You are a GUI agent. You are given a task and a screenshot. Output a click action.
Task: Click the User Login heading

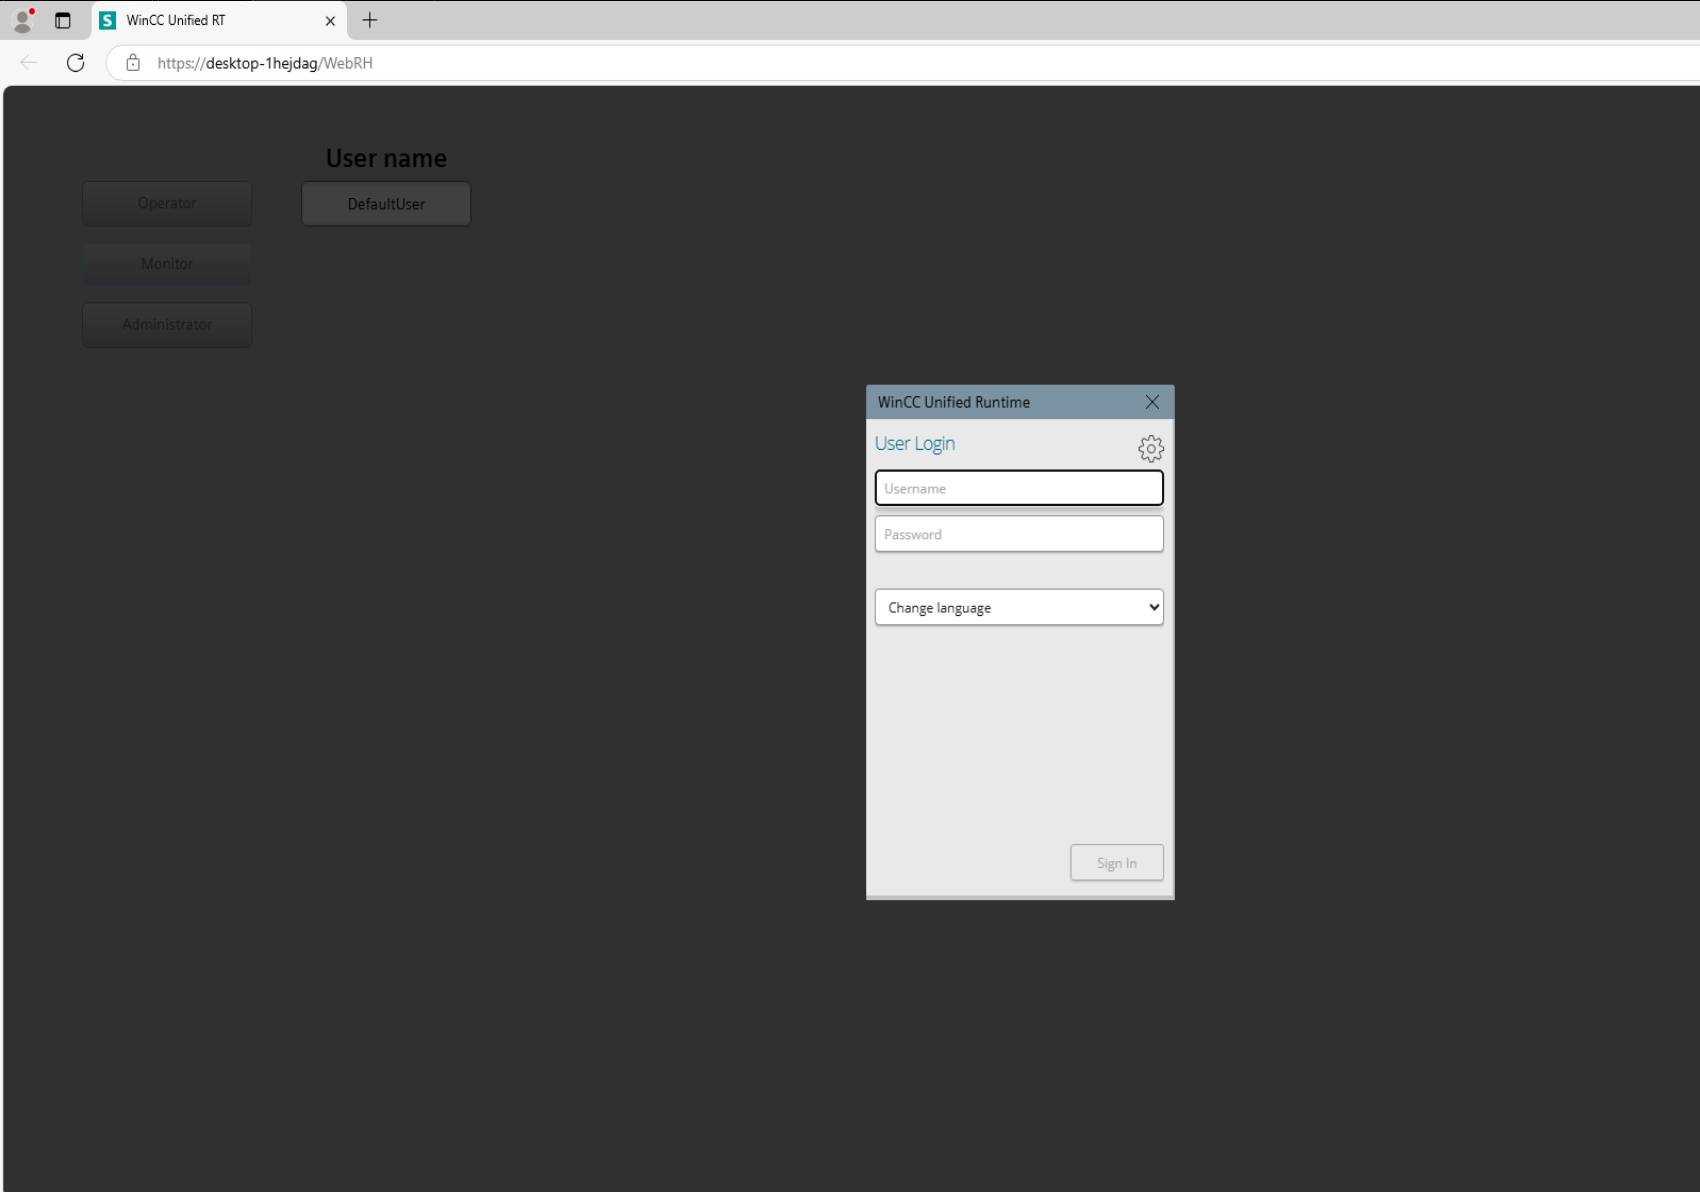tap(915, 443)
